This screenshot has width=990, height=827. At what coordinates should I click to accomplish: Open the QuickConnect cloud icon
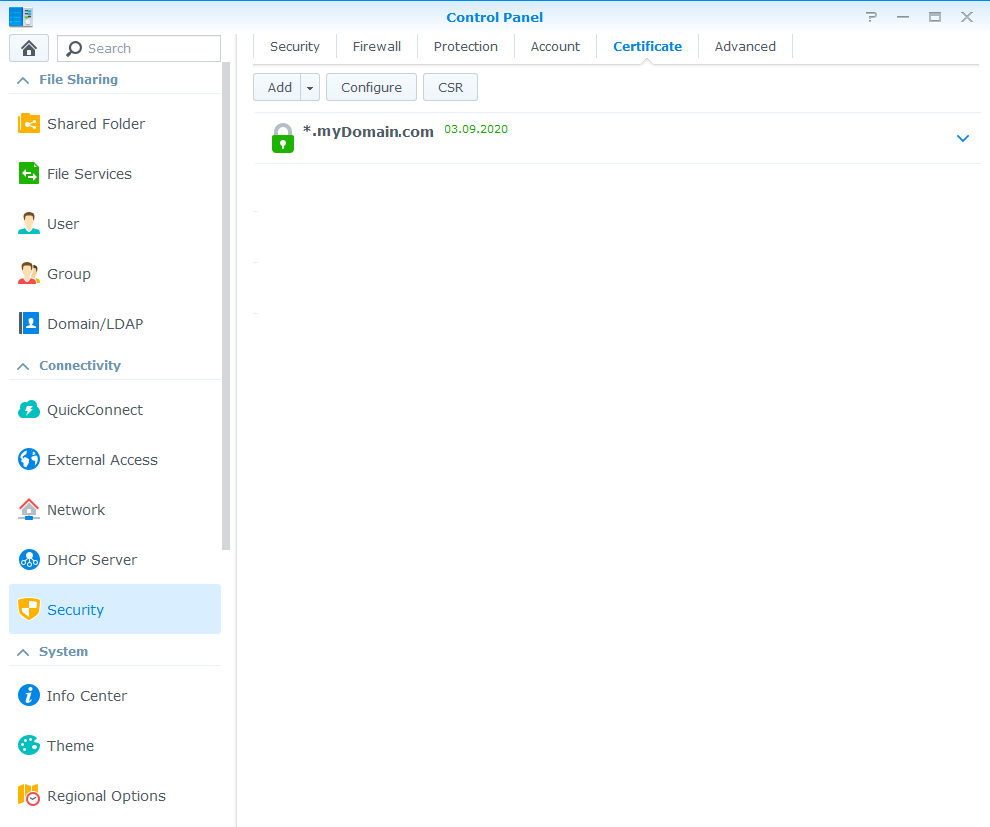(29, 410)
